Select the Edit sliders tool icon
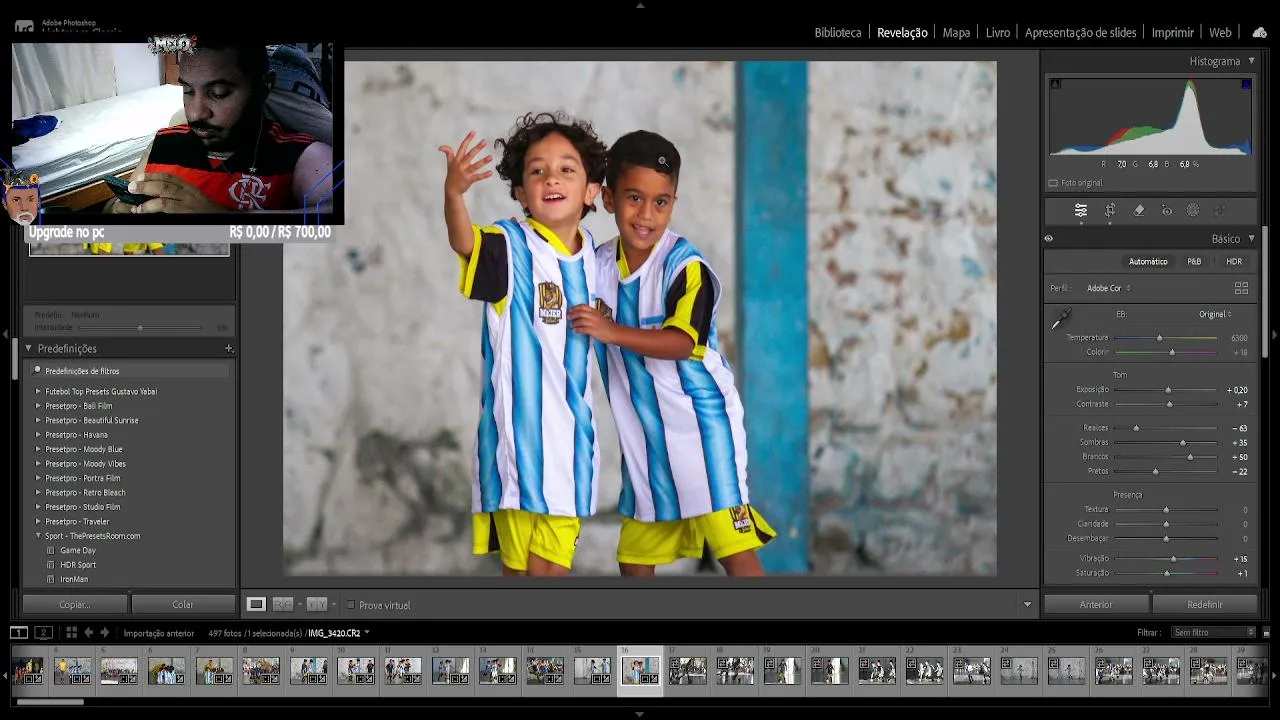Viewport: 1280px width, 720px height. click(1081, 210)
